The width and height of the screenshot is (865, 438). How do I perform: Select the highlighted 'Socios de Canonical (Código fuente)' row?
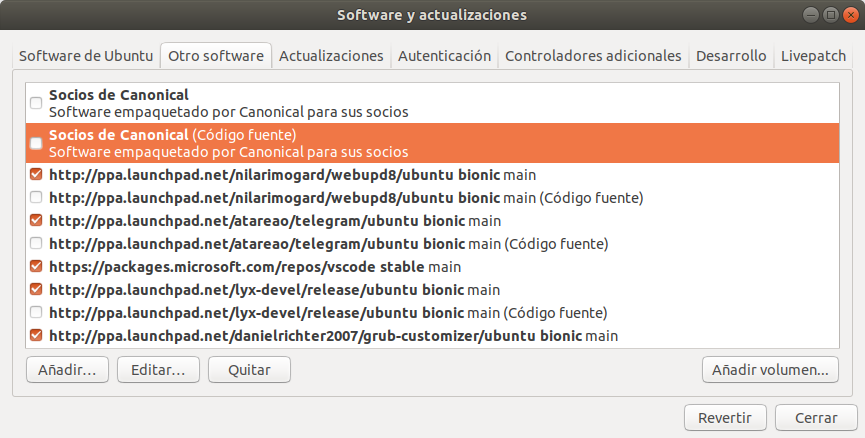tap(432, 143)
